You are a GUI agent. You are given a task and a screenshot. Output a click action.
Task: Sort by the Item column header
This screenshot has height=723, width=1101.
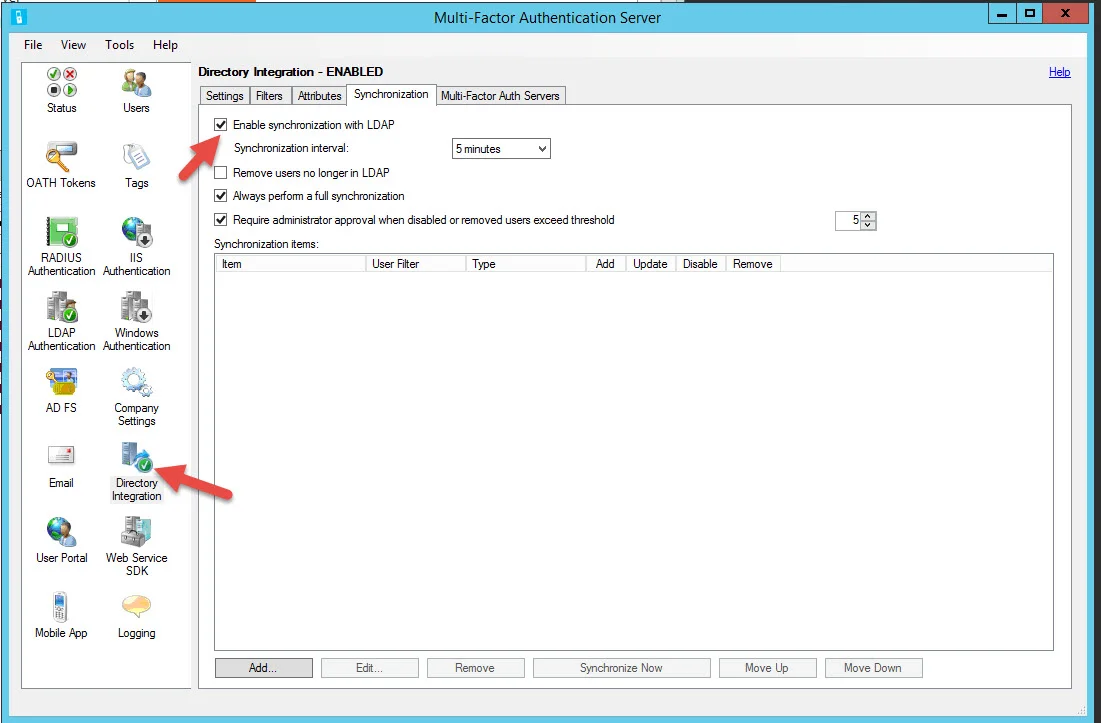(x=291, y=264)
